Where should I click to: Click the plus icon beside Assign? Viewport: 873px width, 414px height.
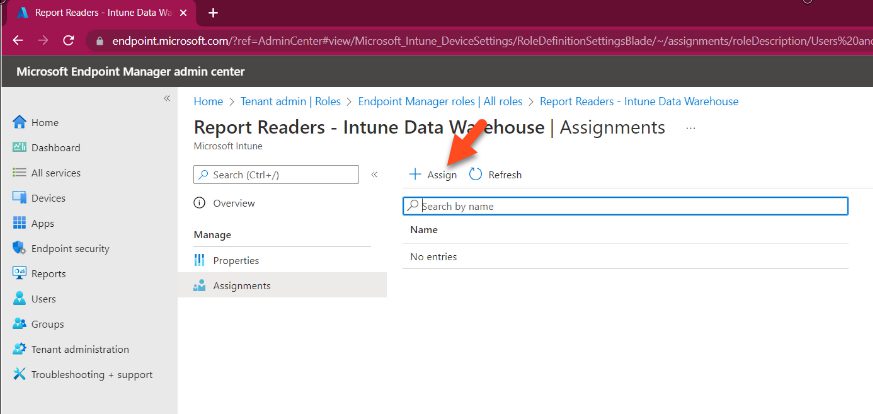415,174
